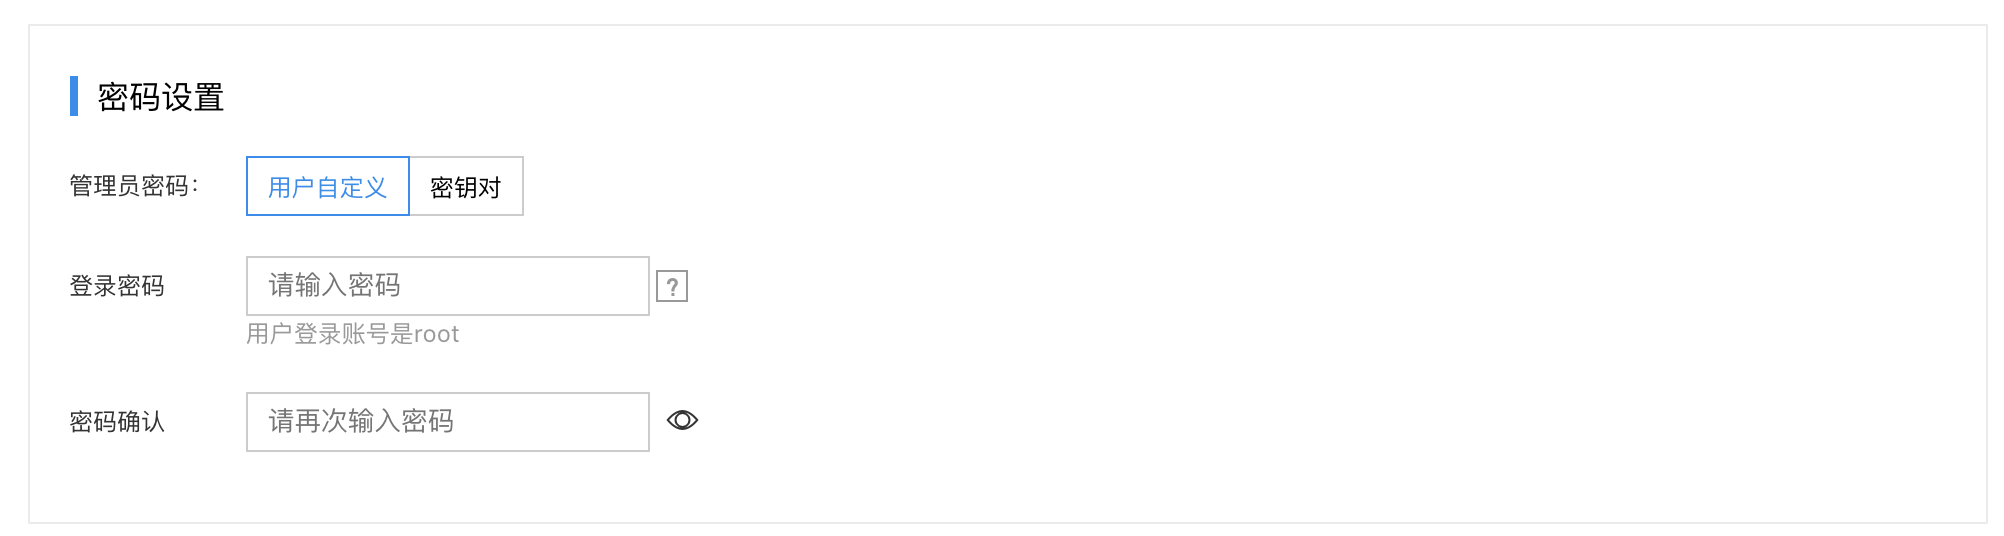
Task: Open password rules via the ? icon
Action: 672,287
